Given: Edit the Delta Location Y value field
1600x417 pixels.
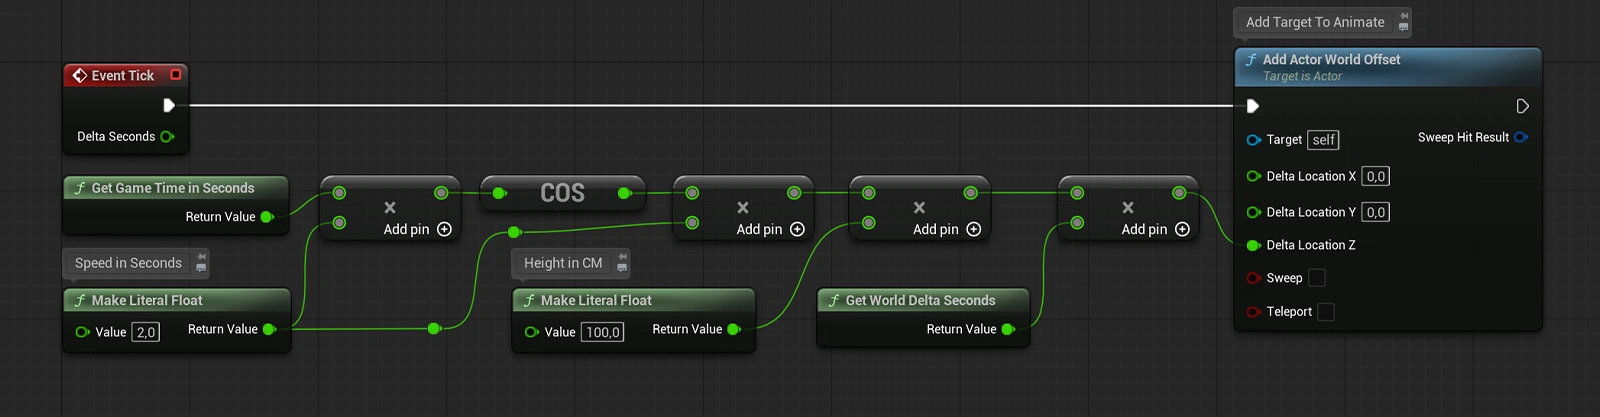Looking at the screenshot, I should (x=1376, y=212).
